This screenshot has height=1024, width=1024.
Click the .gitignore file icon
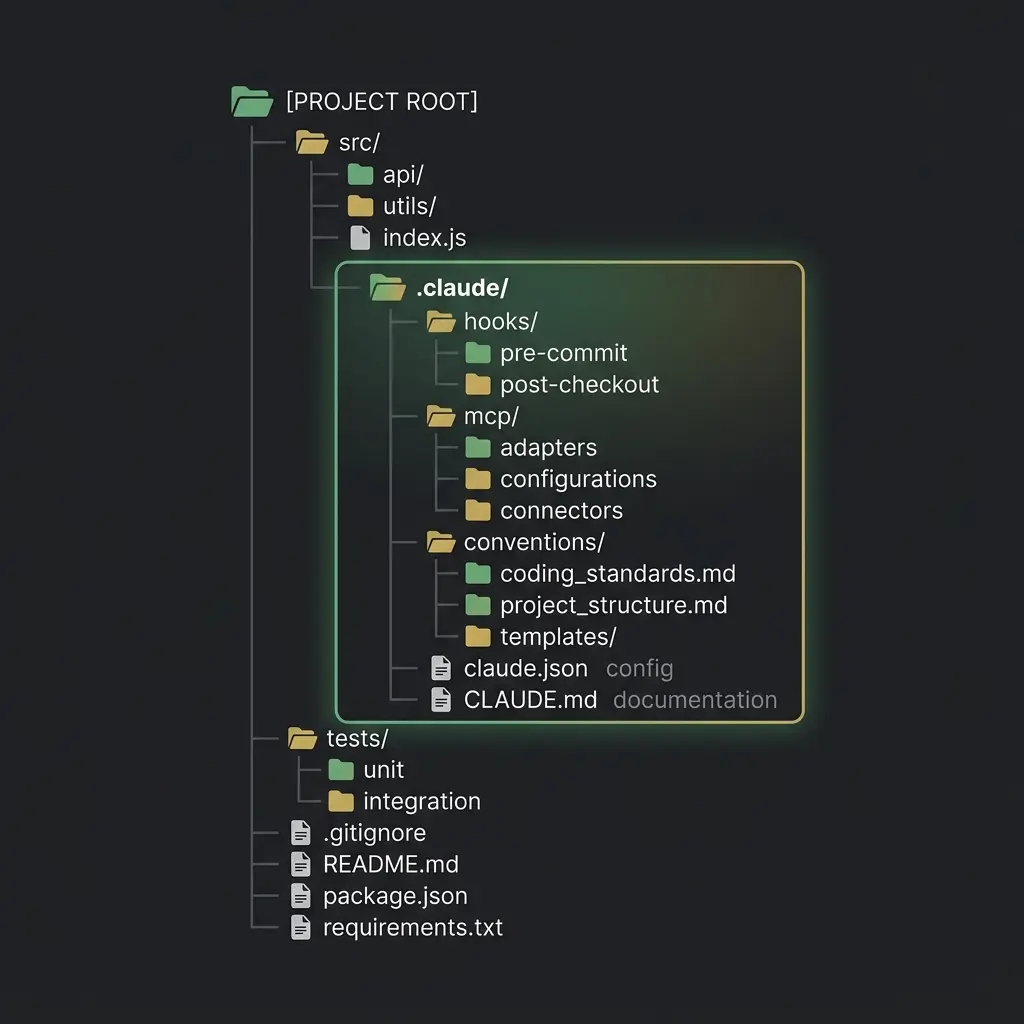pos(300,833)
